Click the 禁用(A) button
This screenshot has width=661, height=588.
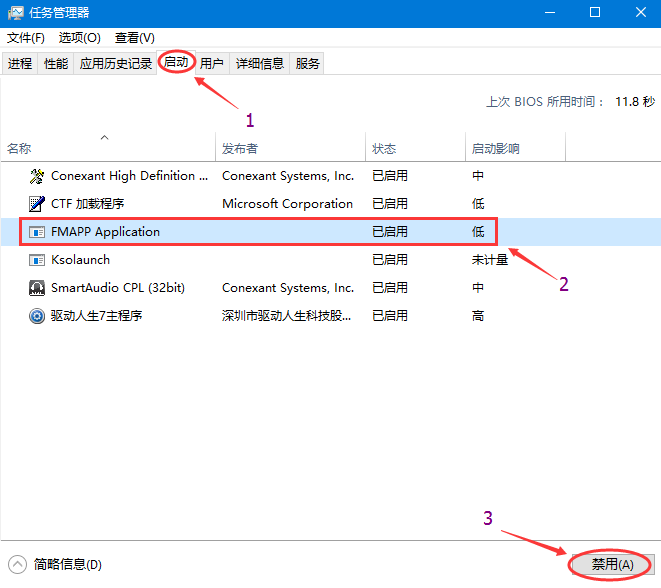pyautogui.click(x=612, y=564)
